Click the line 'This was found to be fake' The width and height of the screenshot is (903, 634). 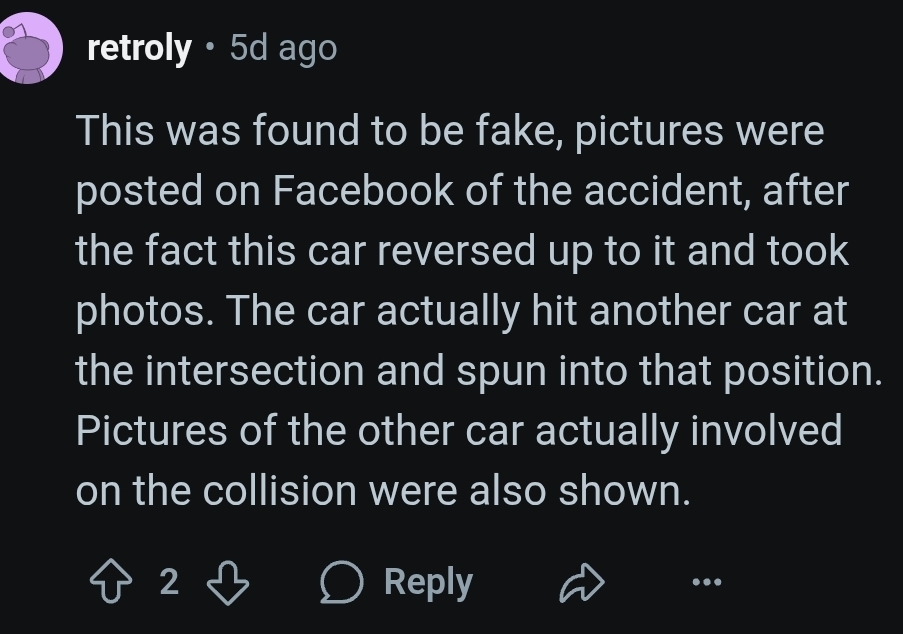[319, 130]
